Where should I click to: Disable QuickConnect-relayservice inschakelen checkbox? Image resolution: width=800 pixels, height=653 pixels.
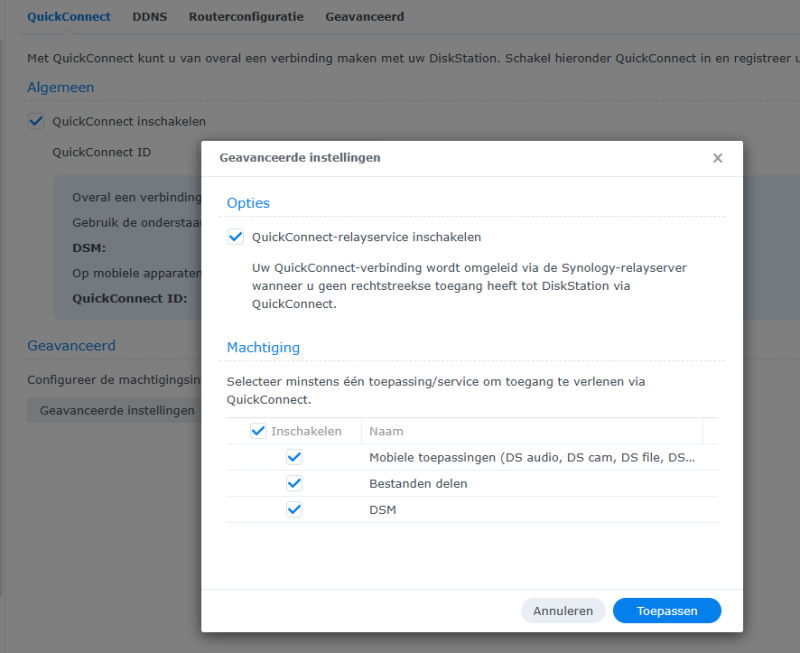coord(236,237)
